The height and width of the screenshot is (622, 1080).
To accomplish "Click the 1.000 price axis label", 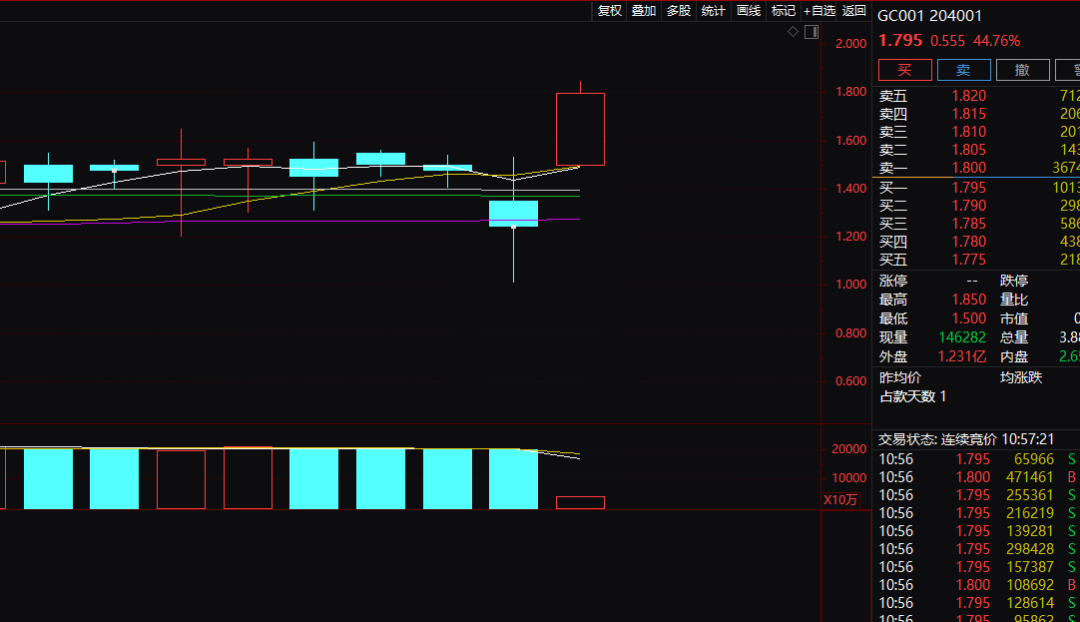I will click(x=851, y=284).
